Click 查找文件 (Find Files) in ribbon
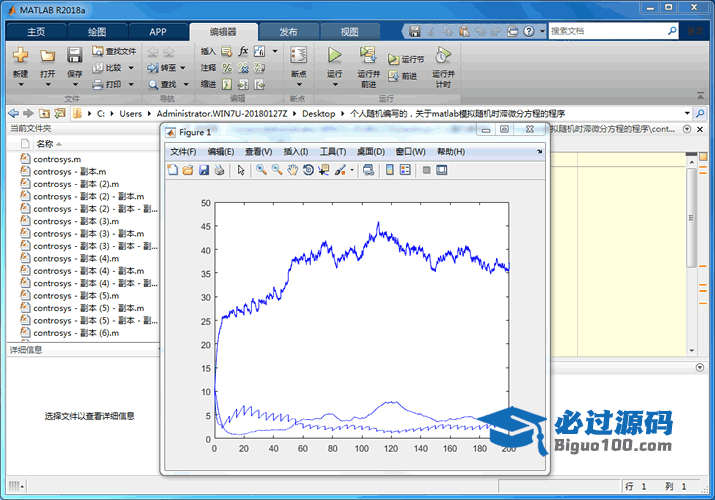This screenshot has width=715, height=500. (x=114, y=51)
